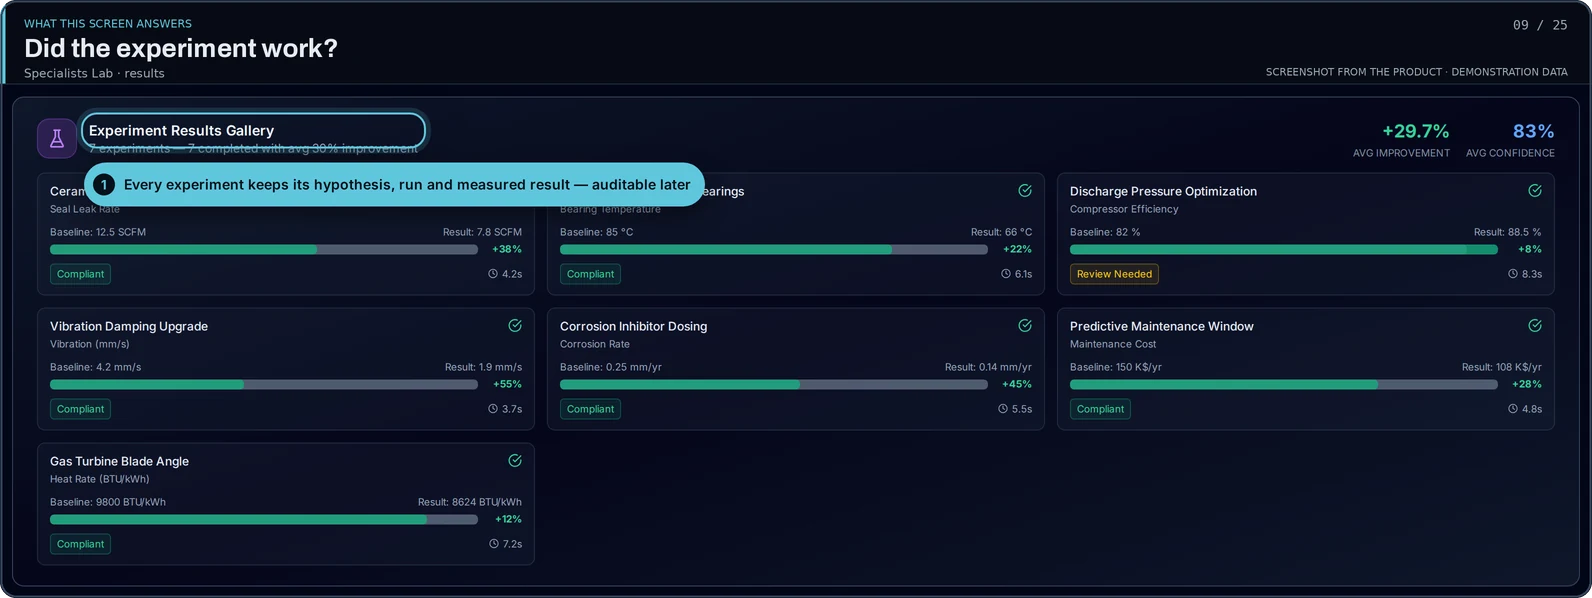Open the Discharge Pressure Optimization card title
The width and height of the screenshot is (1592, 598).
(1163, 191)
